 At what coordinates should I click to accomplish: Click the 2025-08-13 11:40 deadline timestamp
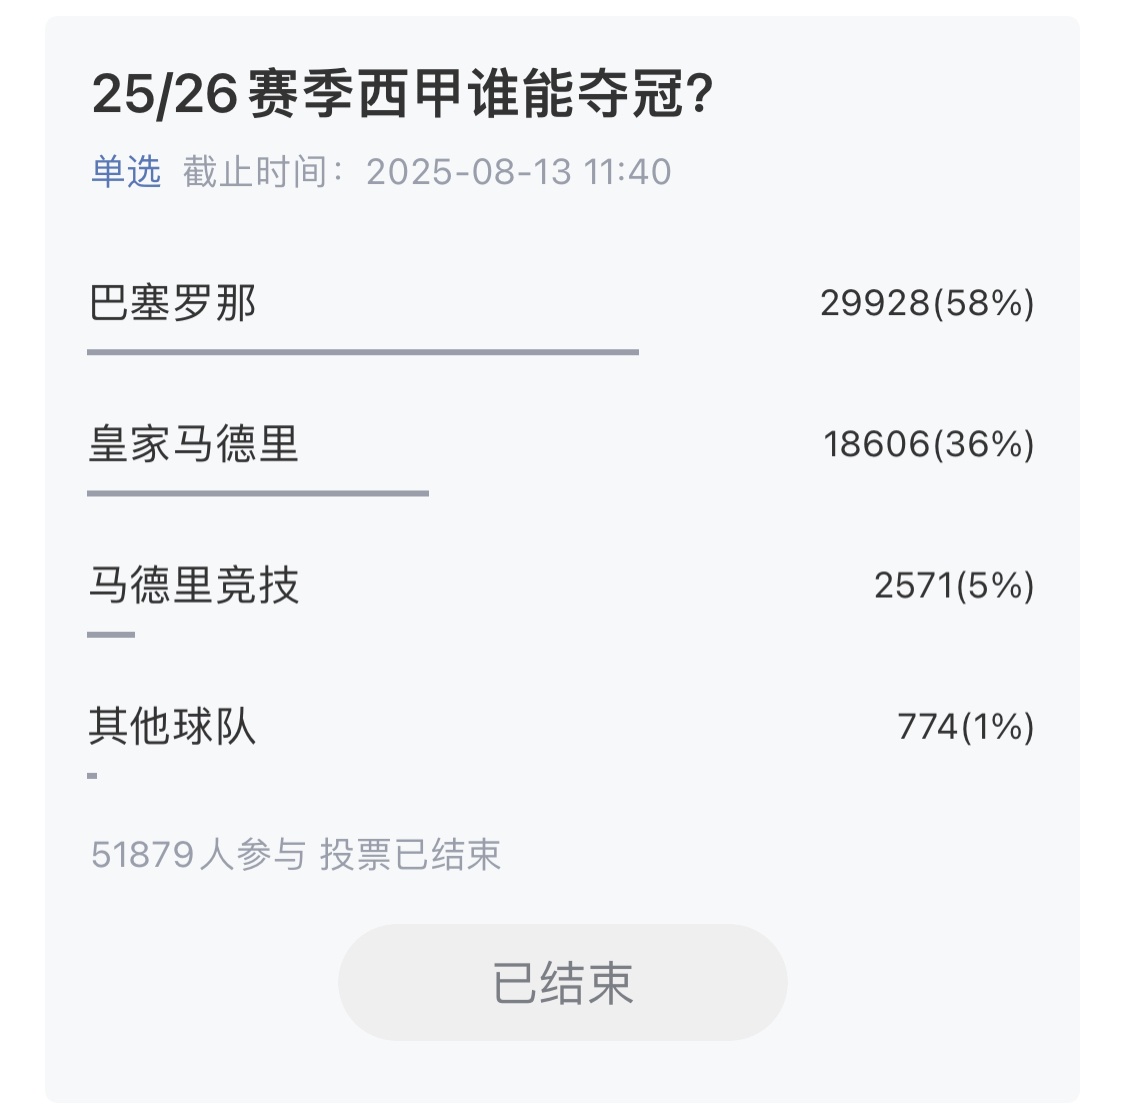coord(518,172)
